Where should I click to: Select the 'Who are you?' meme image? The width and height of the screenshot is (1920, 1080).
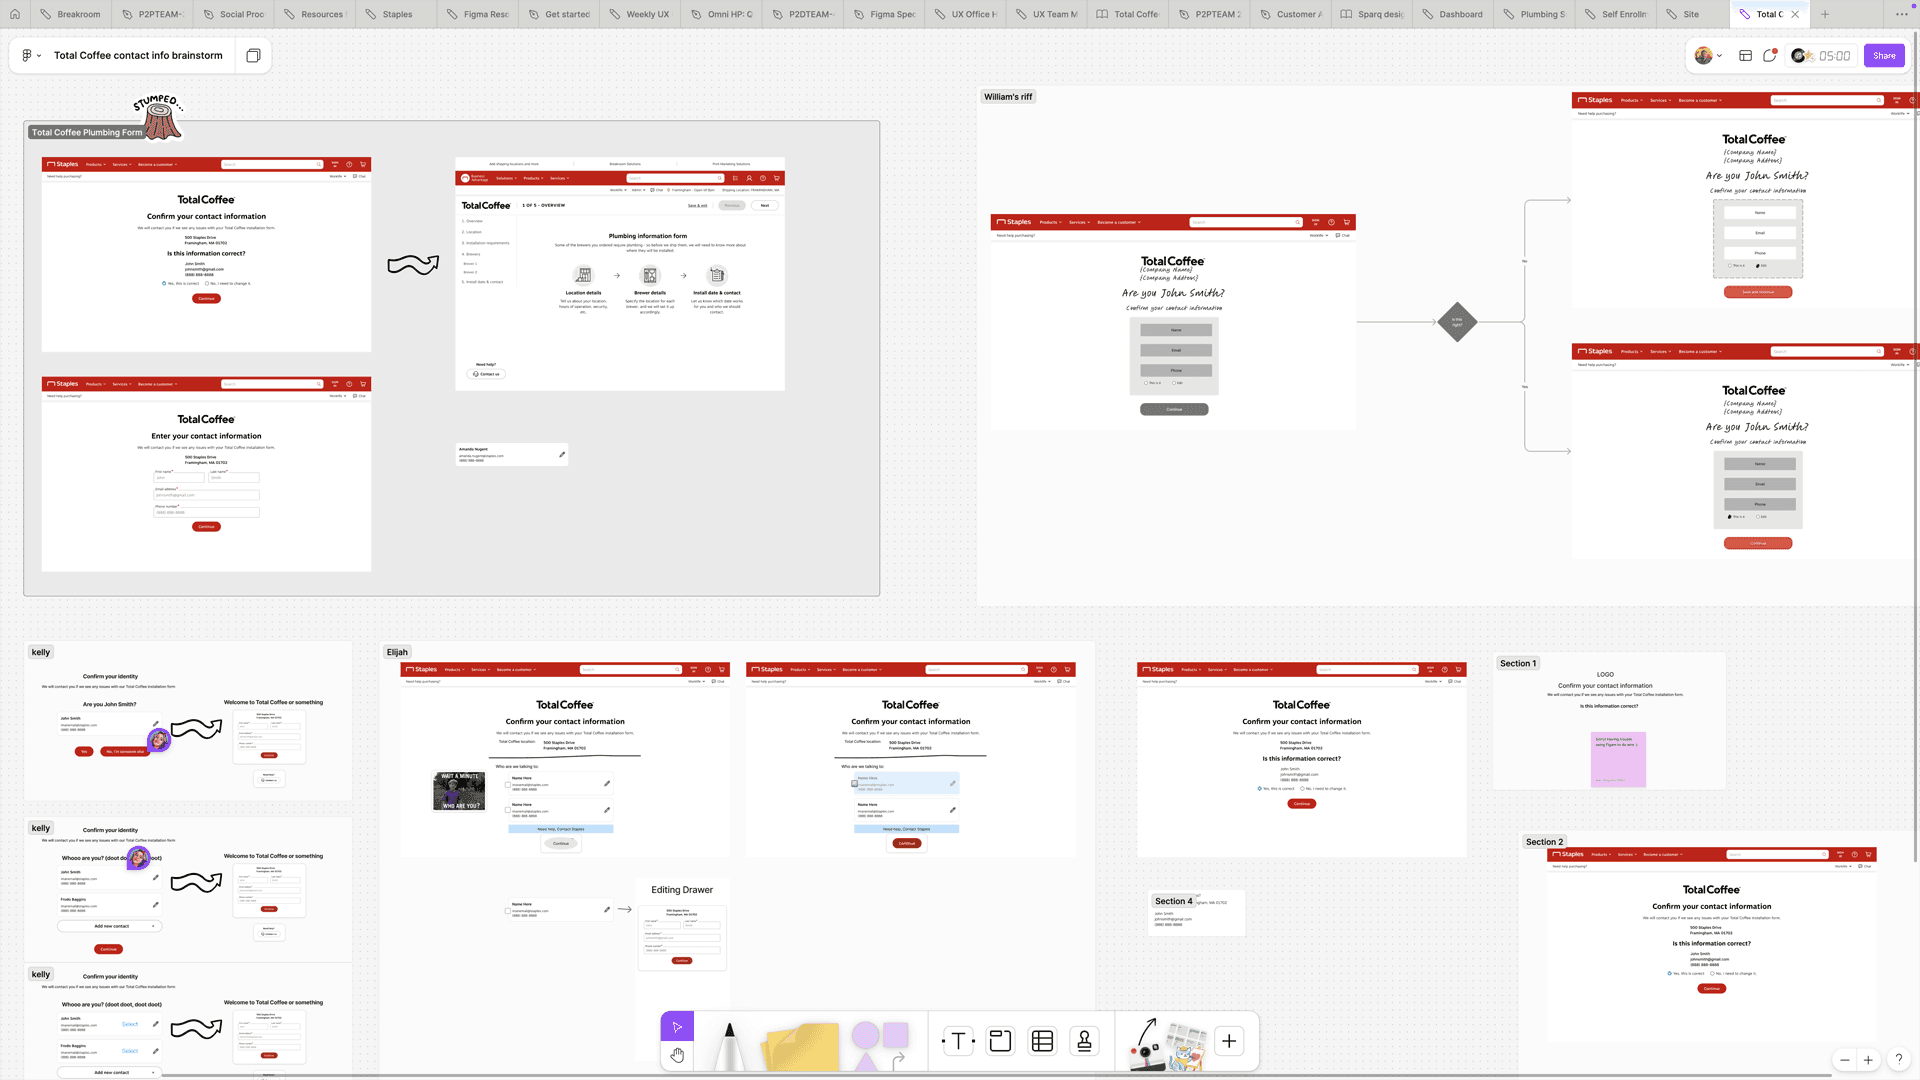(460, 791)
